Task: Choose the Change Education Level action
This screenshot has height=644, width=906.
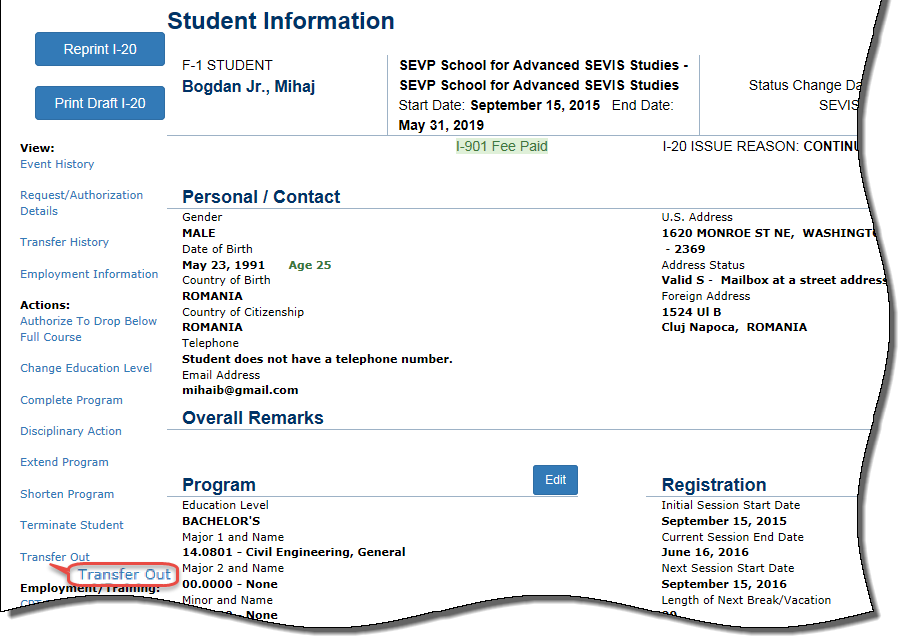Action: pos(86,368)
